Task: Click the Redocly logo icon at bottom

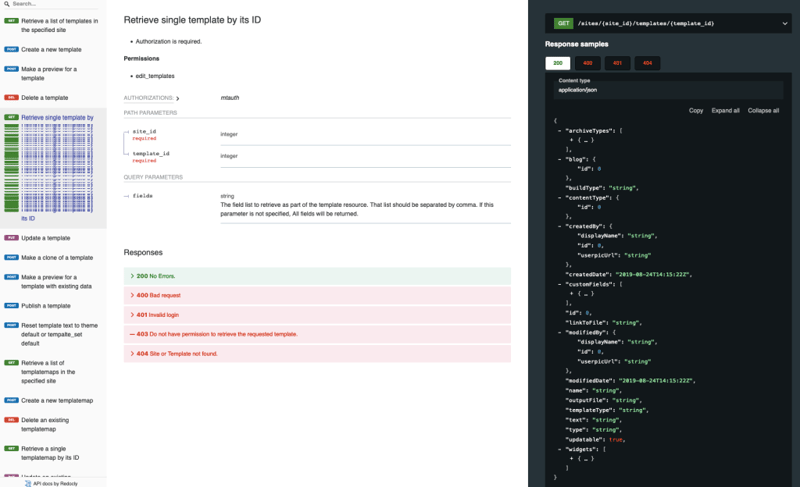Action: 28,482
